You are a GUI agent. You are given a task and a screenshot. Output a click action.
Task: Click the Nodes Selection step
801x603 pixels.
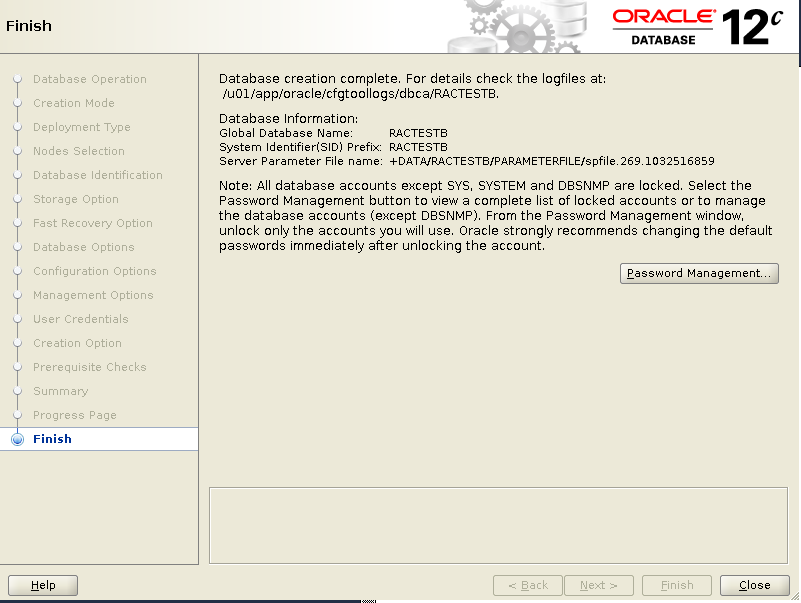pyautogui.click(x=78, y=151)
